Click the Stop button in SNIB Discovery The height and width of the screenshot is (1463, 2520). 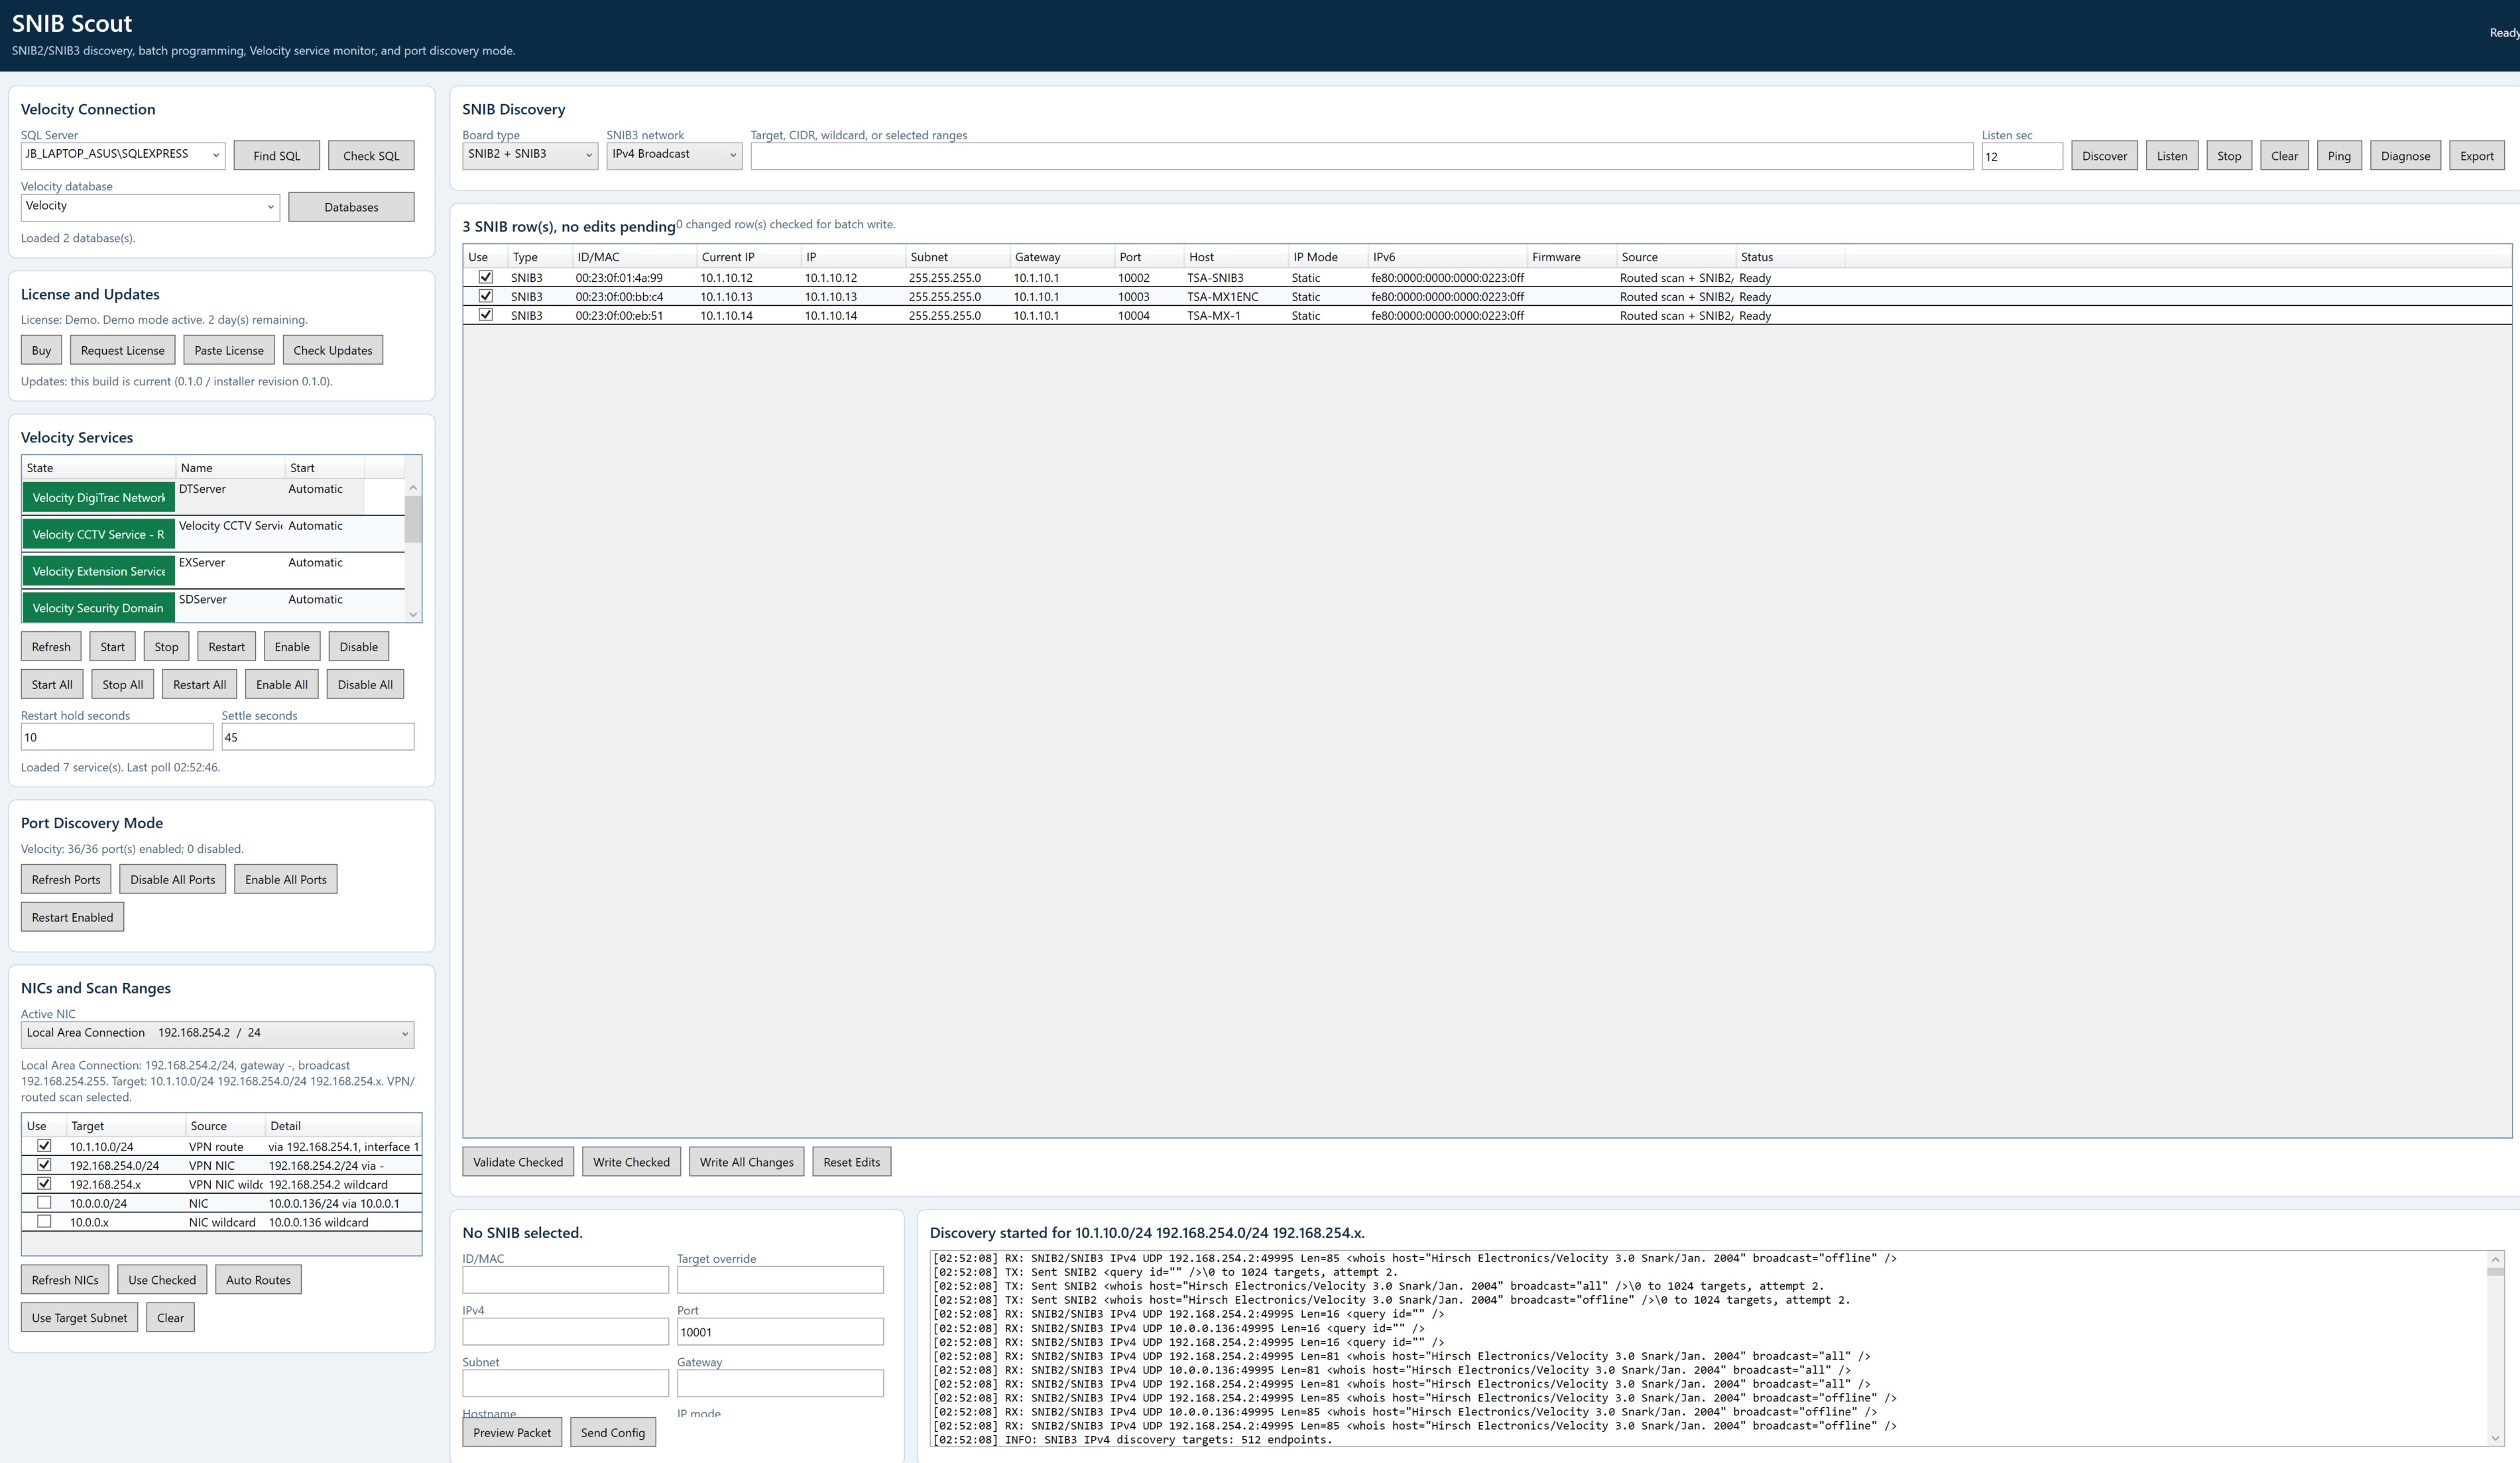(2229, 156)
